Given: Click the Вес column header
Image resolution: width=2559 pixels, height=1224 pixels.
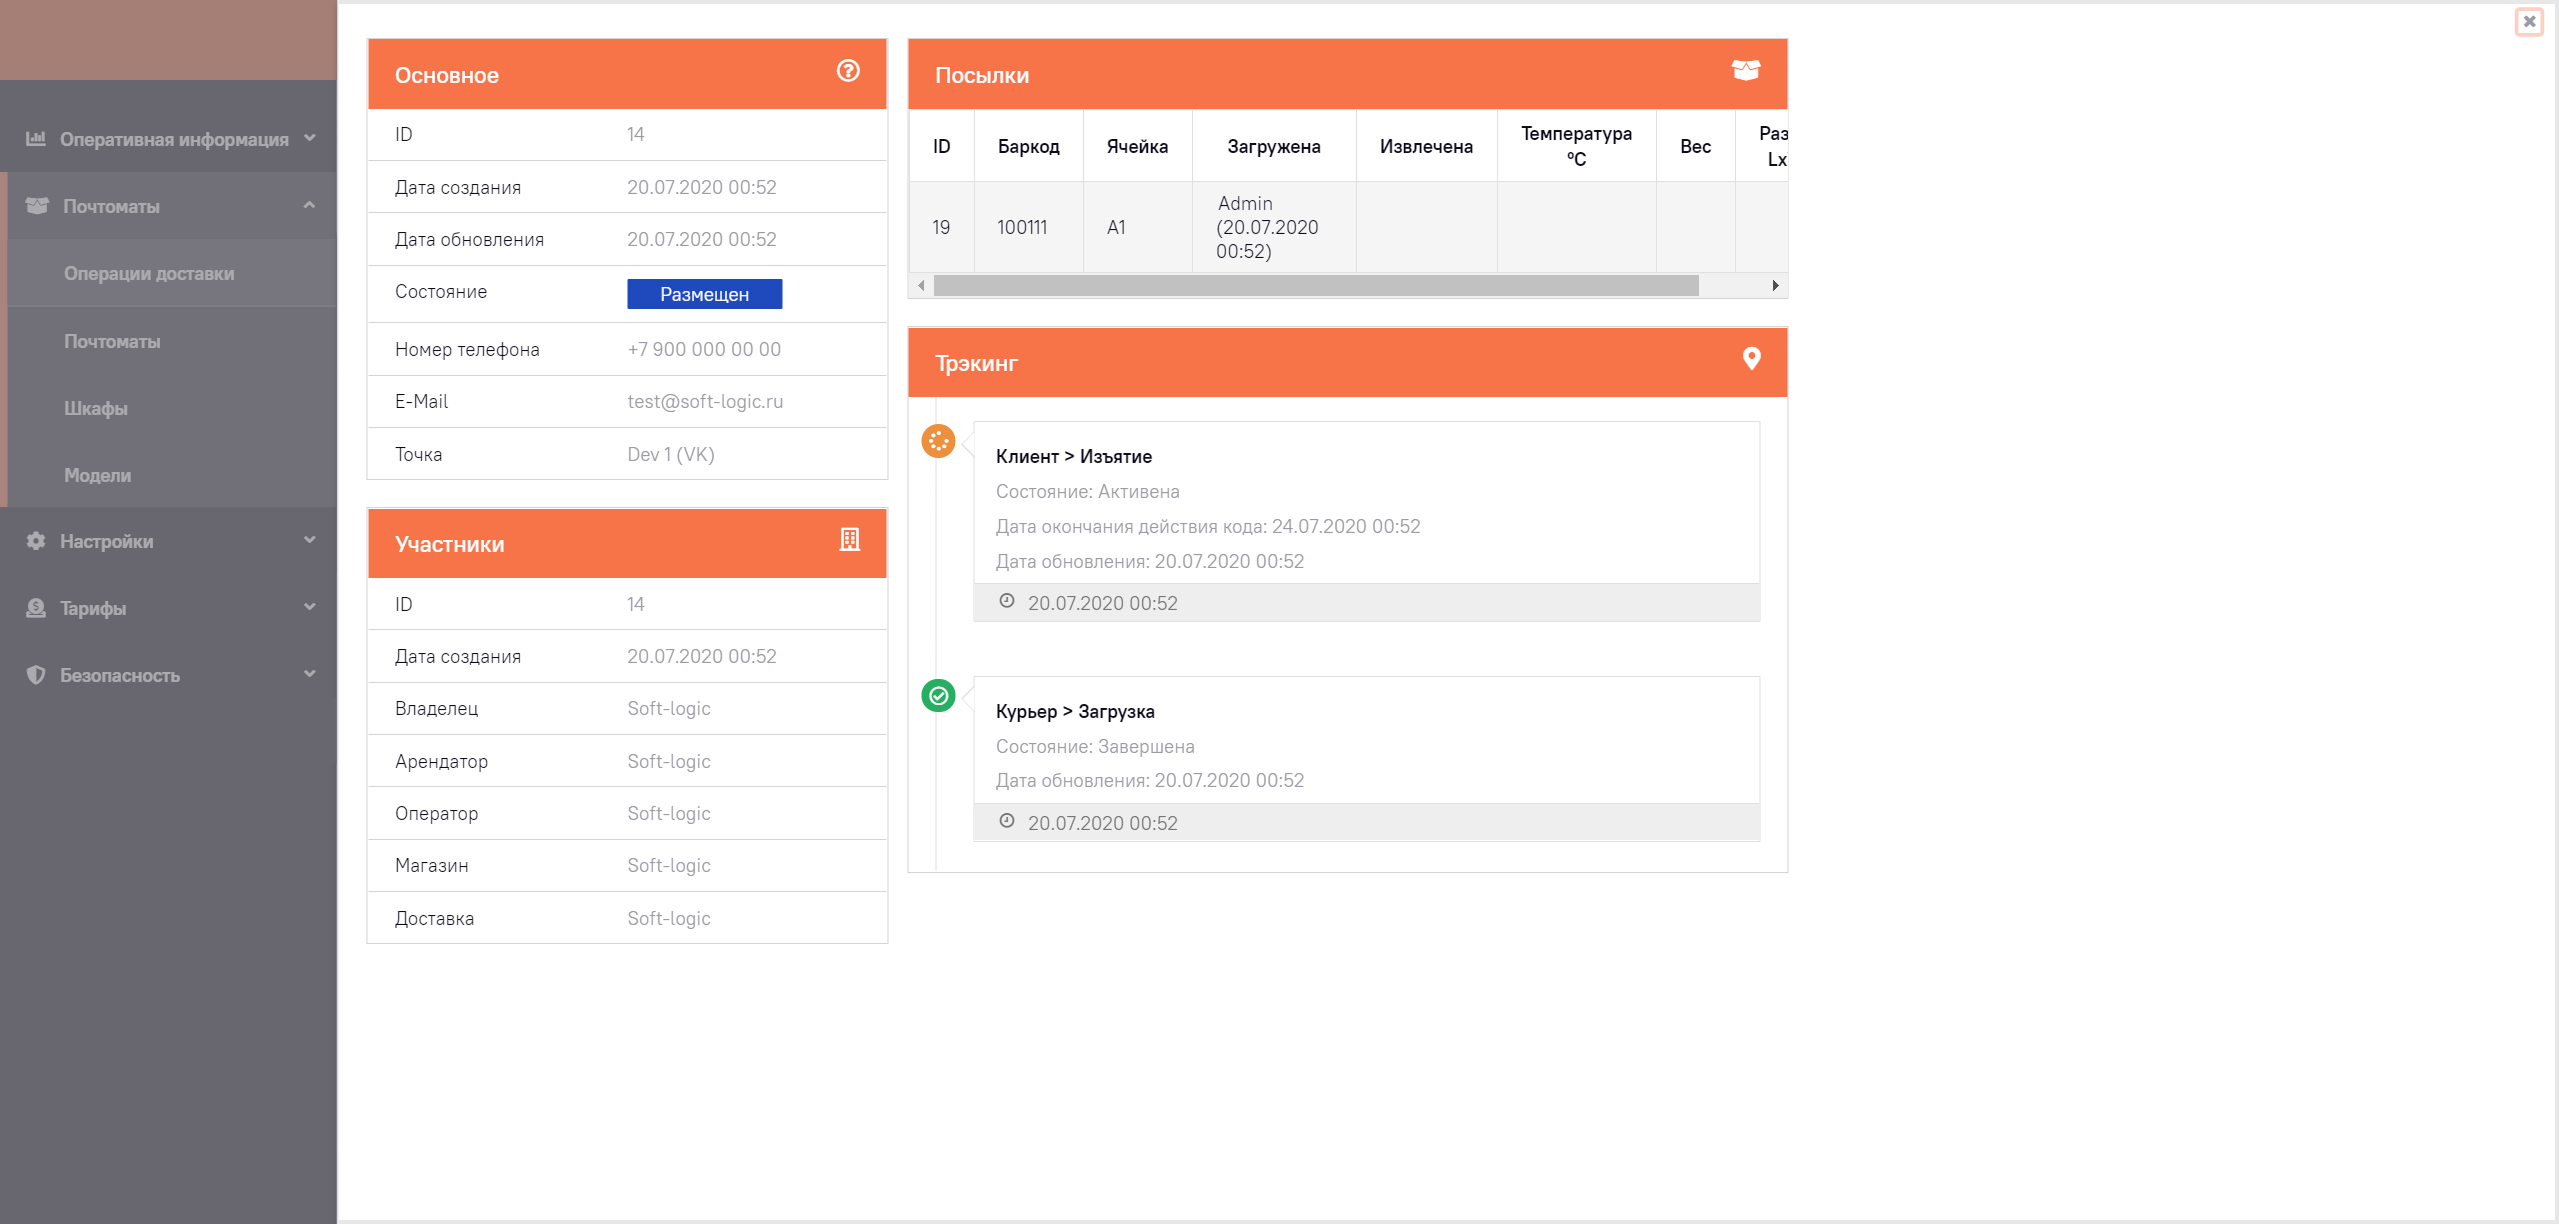Looking at the screenshot, I should tap(1695, 147).
